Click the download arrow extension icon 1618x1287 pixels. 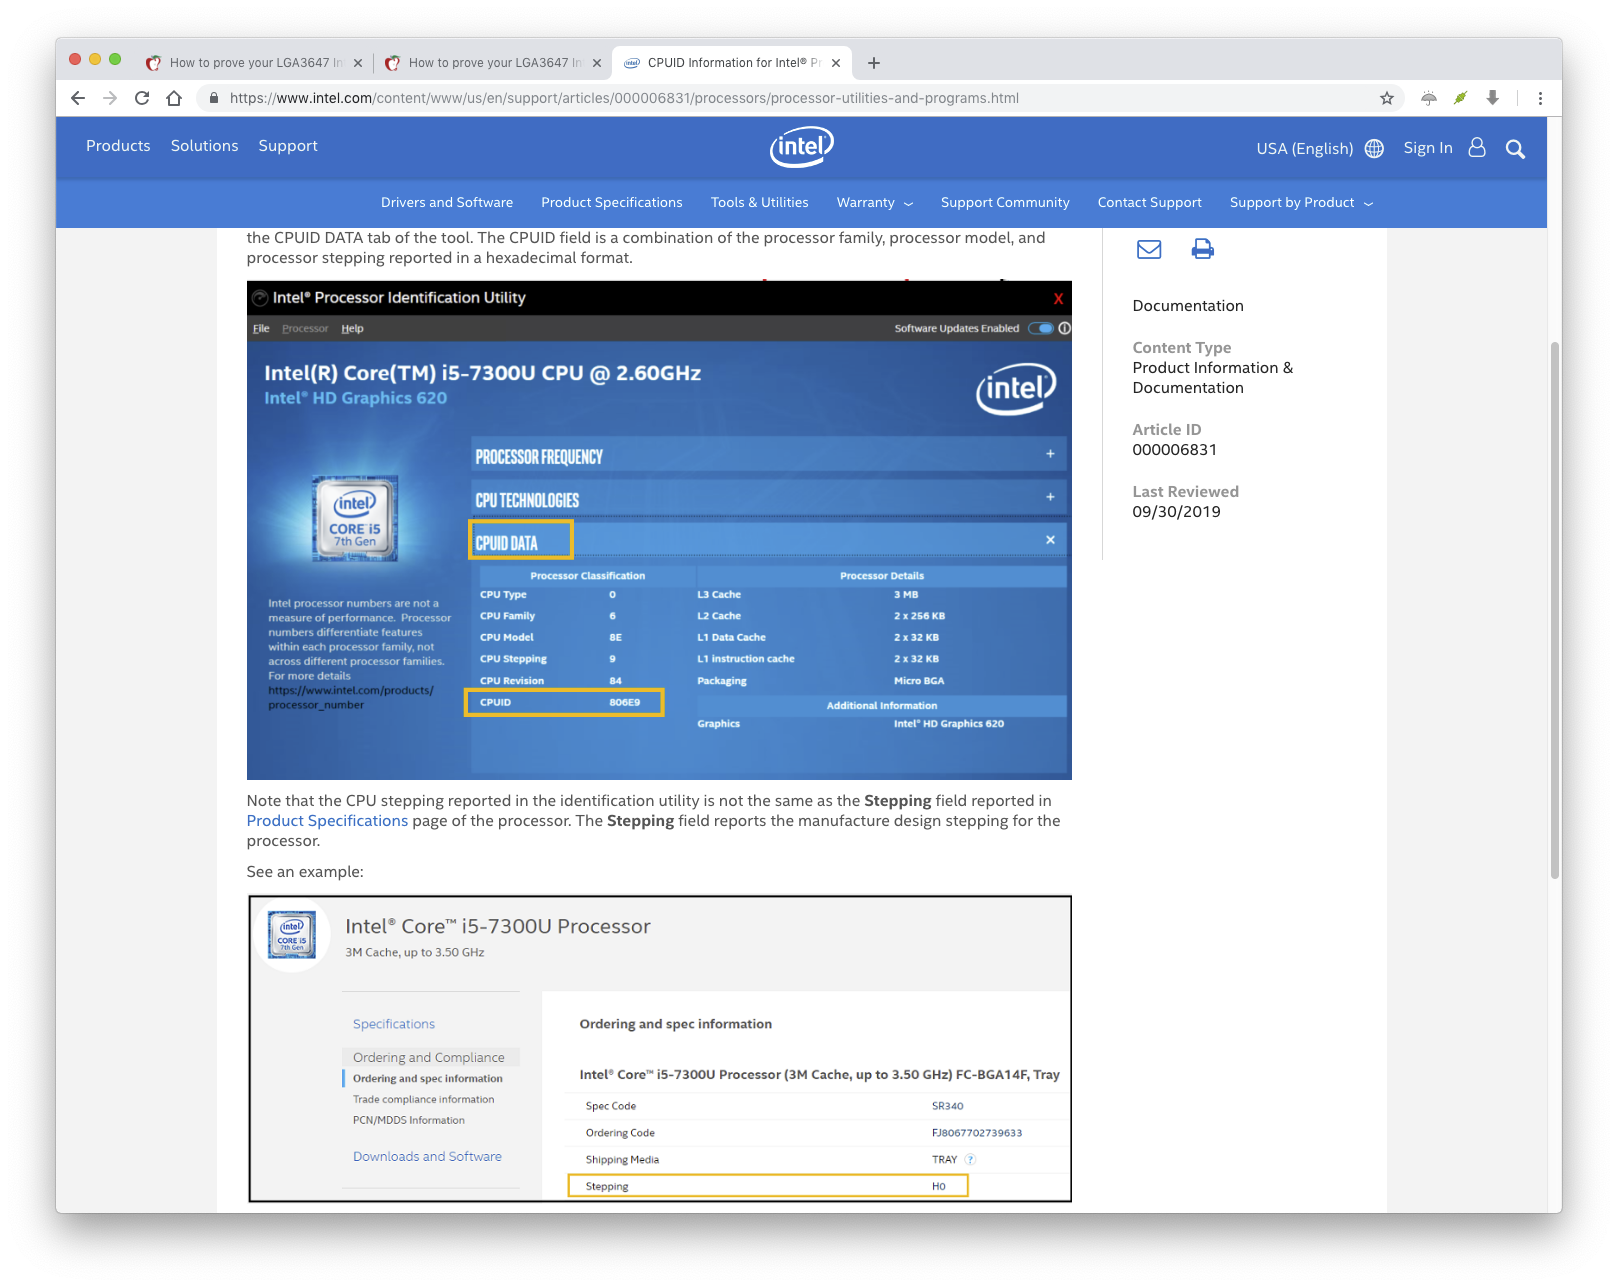click(x=1492, y=98)
